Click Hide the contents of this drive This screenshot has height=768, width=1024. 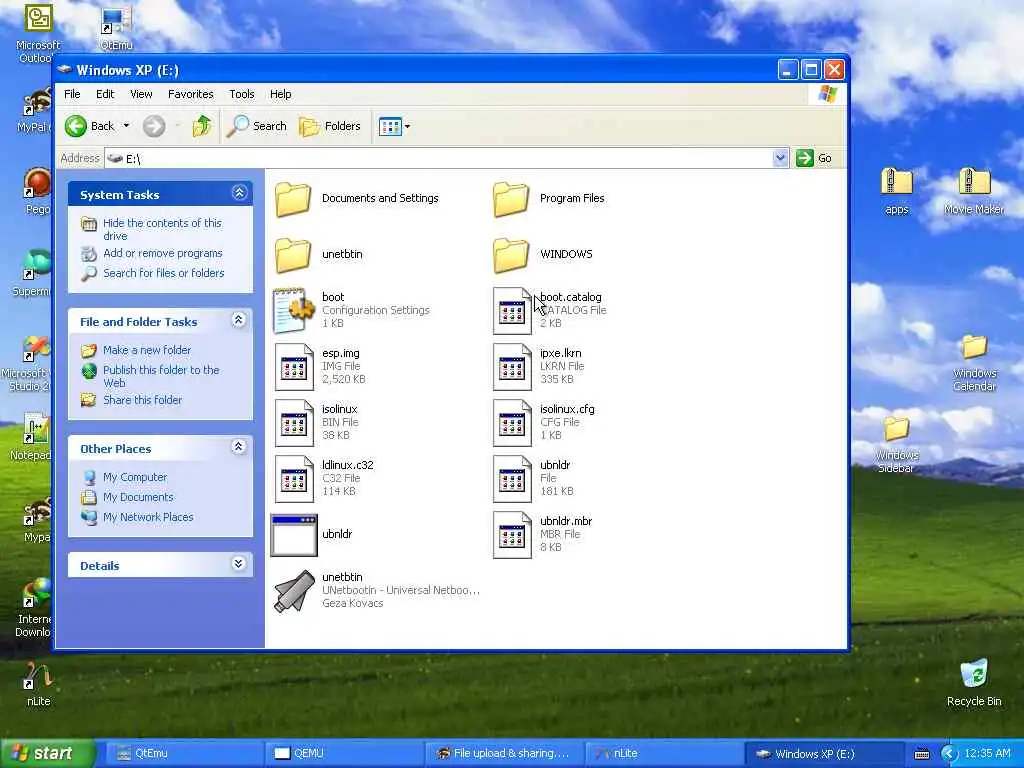coord(162,229)
